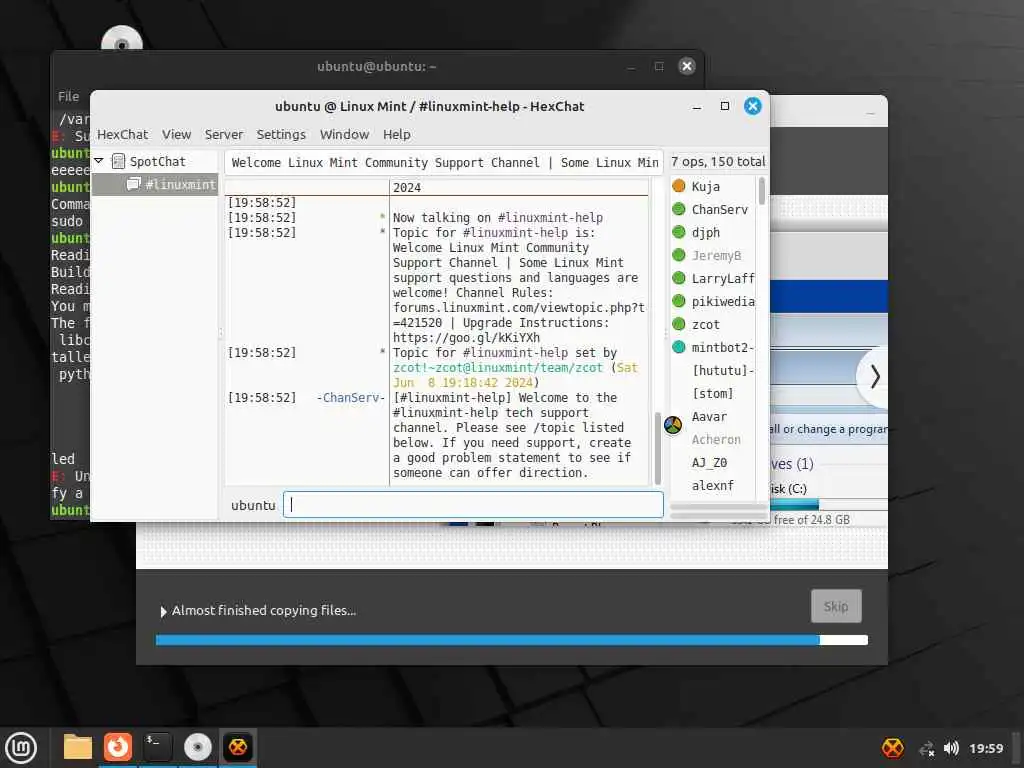The width and height of the screenshot is (1024, 768).
Task: Select user pikiwedia in the user list
Action: click(722, 302)
